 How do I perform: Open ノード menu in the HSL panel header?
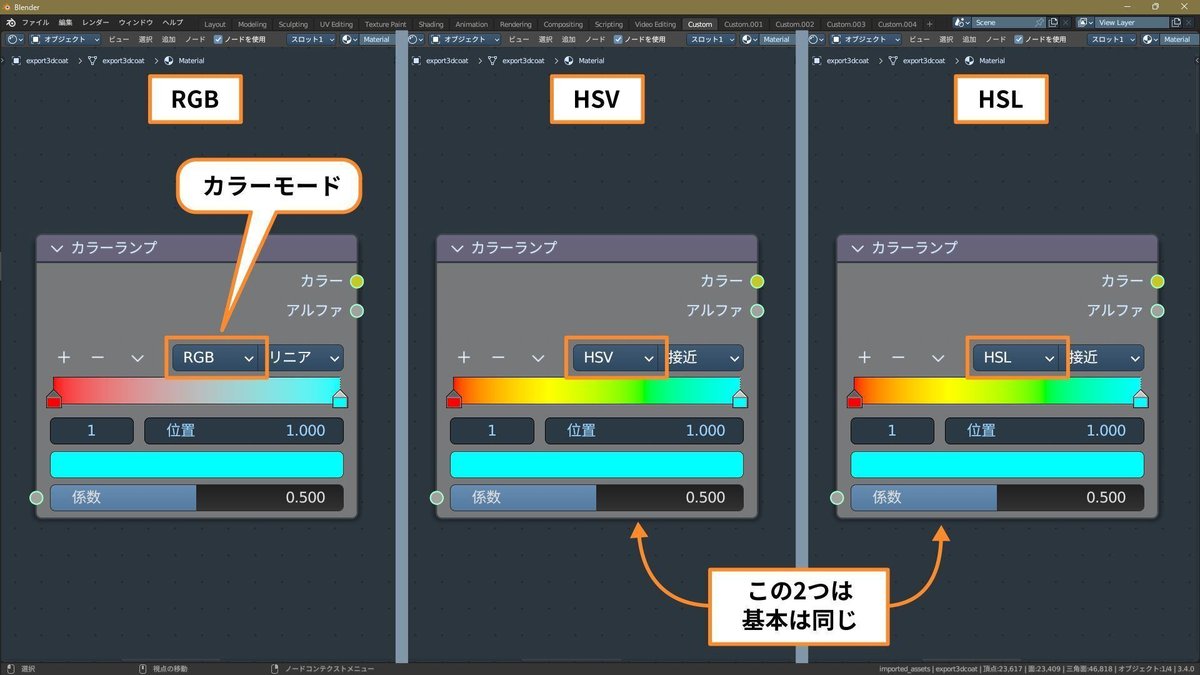(x=995, y=39)
